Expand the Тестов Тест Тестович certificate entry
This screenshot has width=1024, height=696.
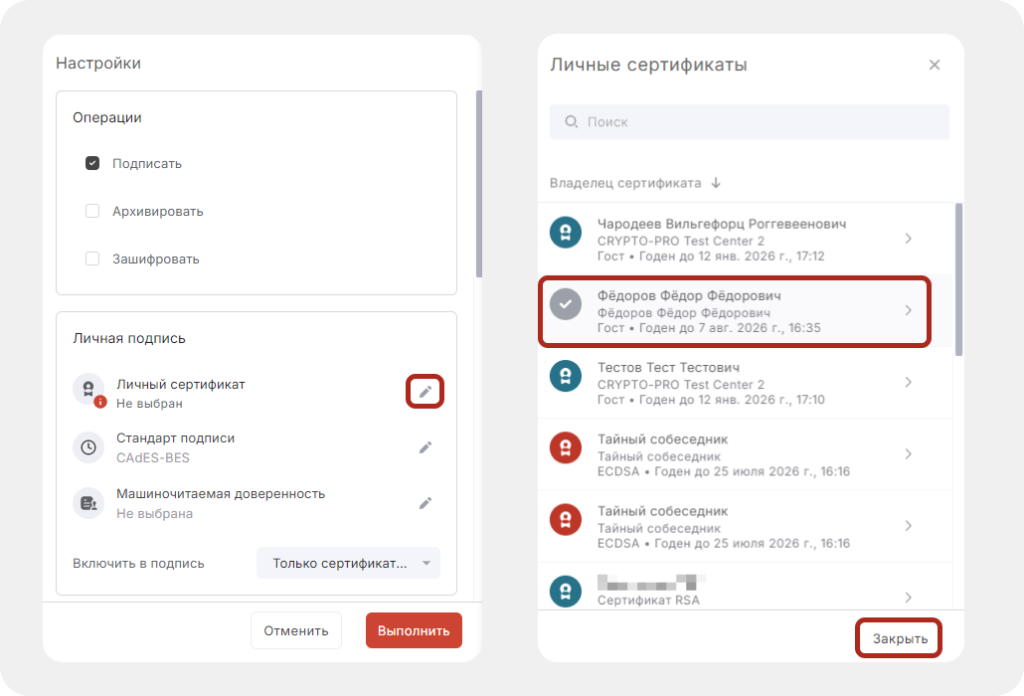pos(908,382)
